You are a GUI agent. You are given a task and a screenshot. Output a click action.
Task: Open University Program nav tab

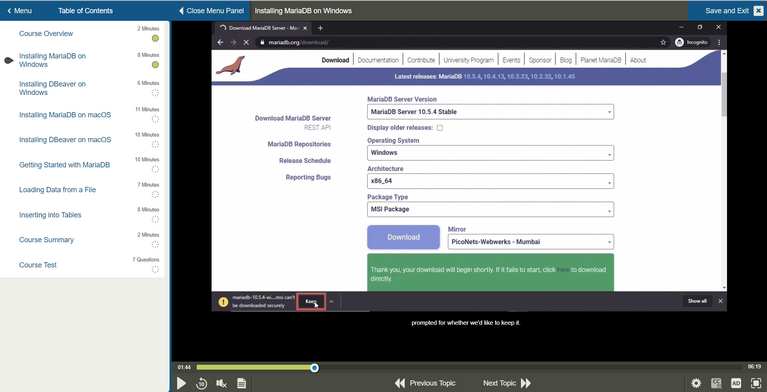469,60
